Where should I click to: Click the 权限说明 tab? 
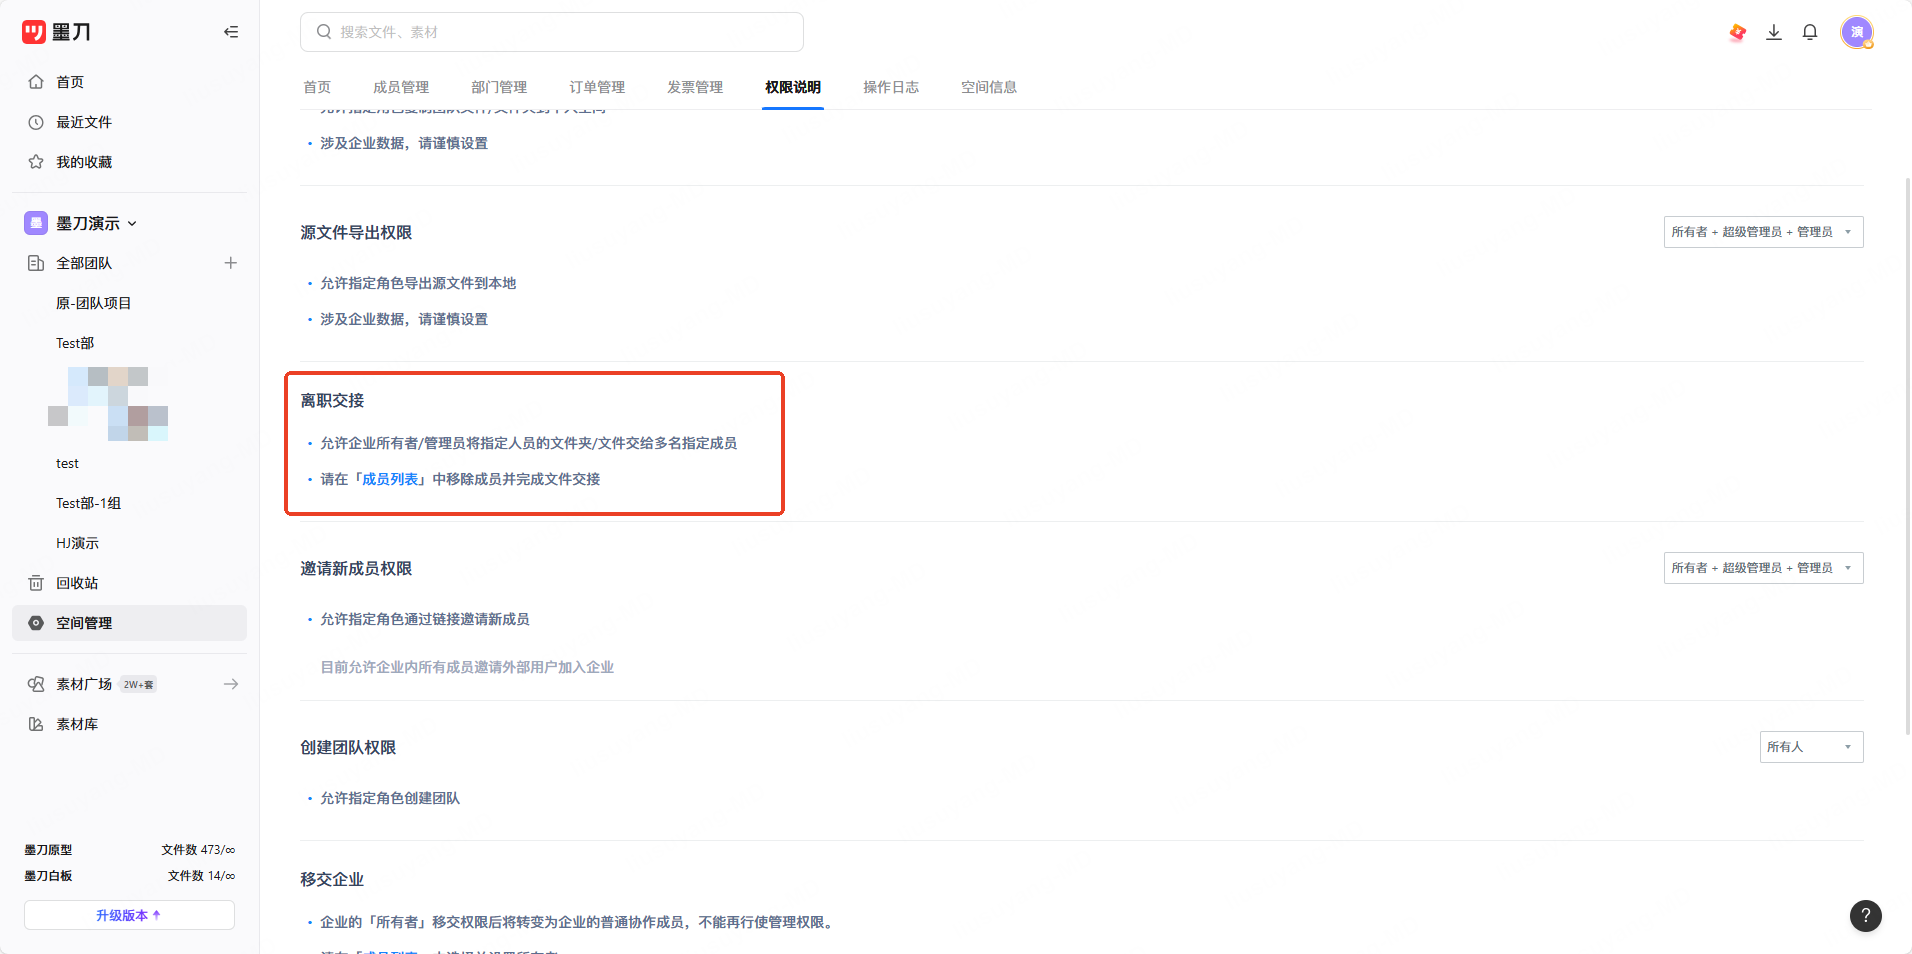pyautogui.click(x=793, y=87)
